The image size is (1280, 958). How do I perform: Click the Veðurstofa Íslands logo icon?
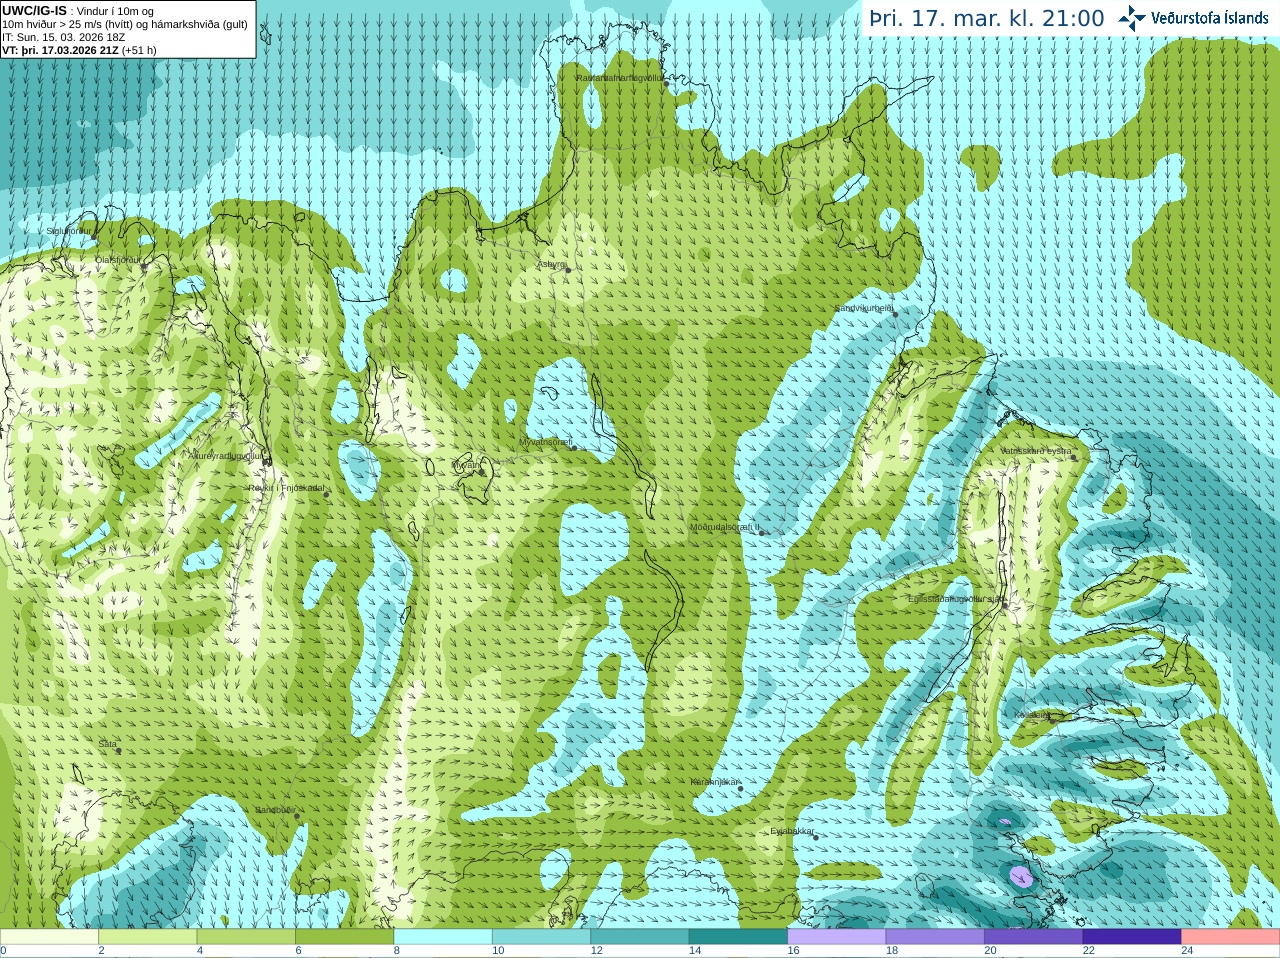(x=1131, y=18)
